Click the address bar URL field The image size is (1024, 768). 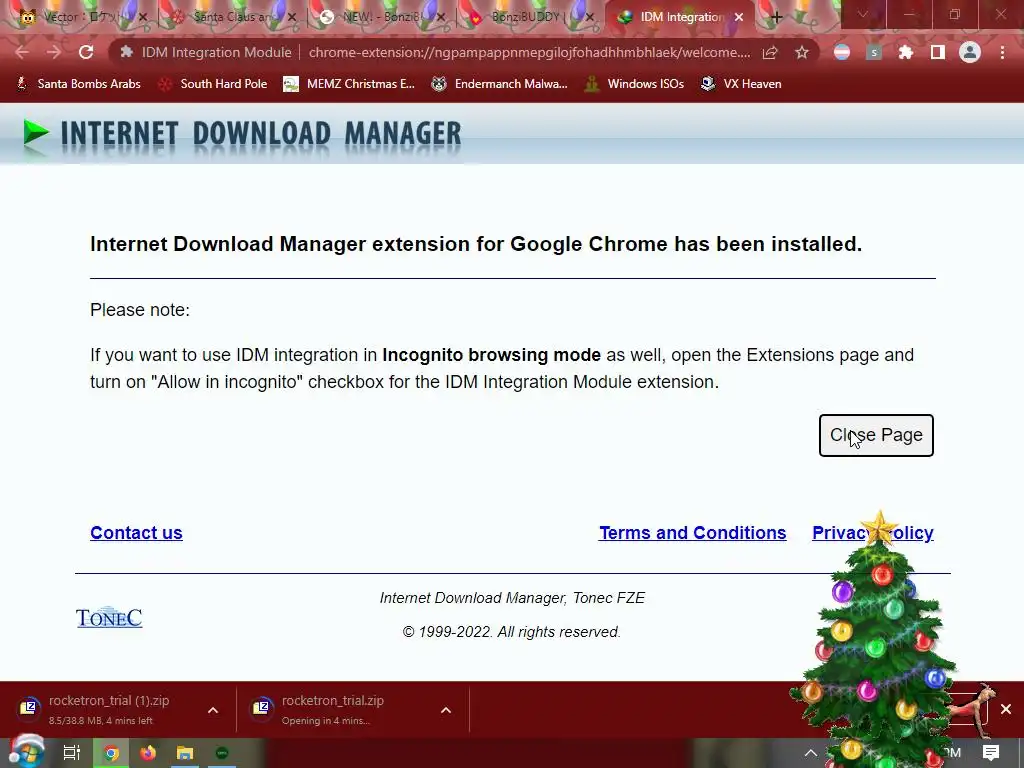tap(529, 52)
